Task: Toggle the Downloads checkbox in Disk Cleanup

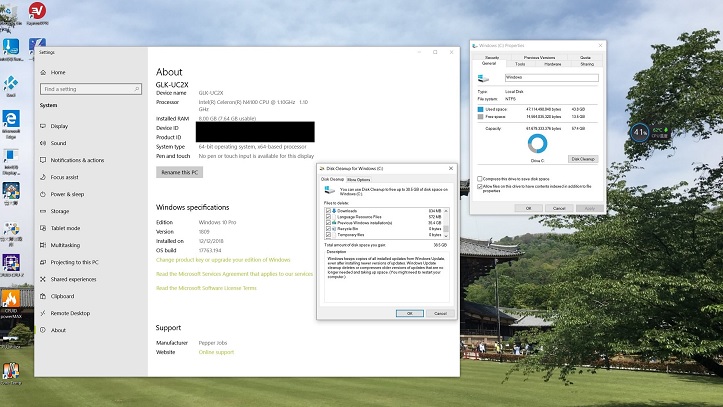Action: point(328,211)
